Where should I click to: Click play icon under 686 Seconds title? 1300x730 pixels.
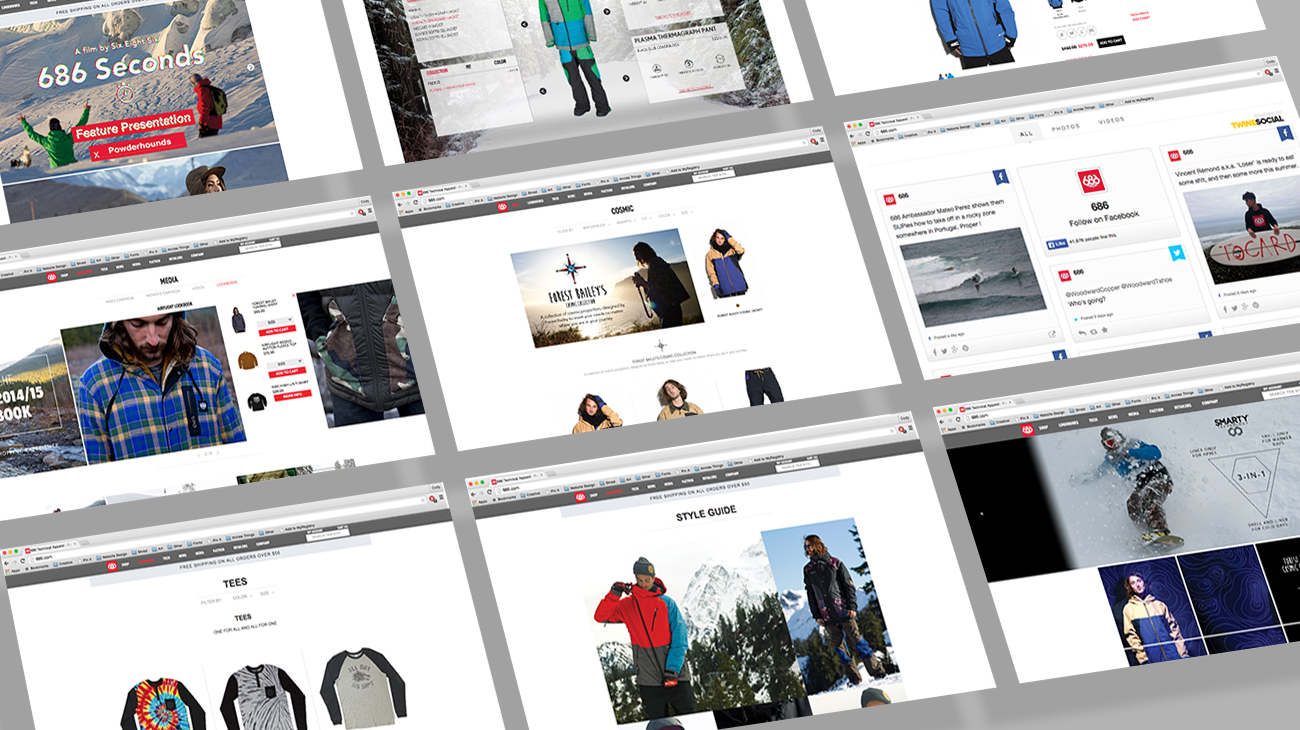(125, 93)
